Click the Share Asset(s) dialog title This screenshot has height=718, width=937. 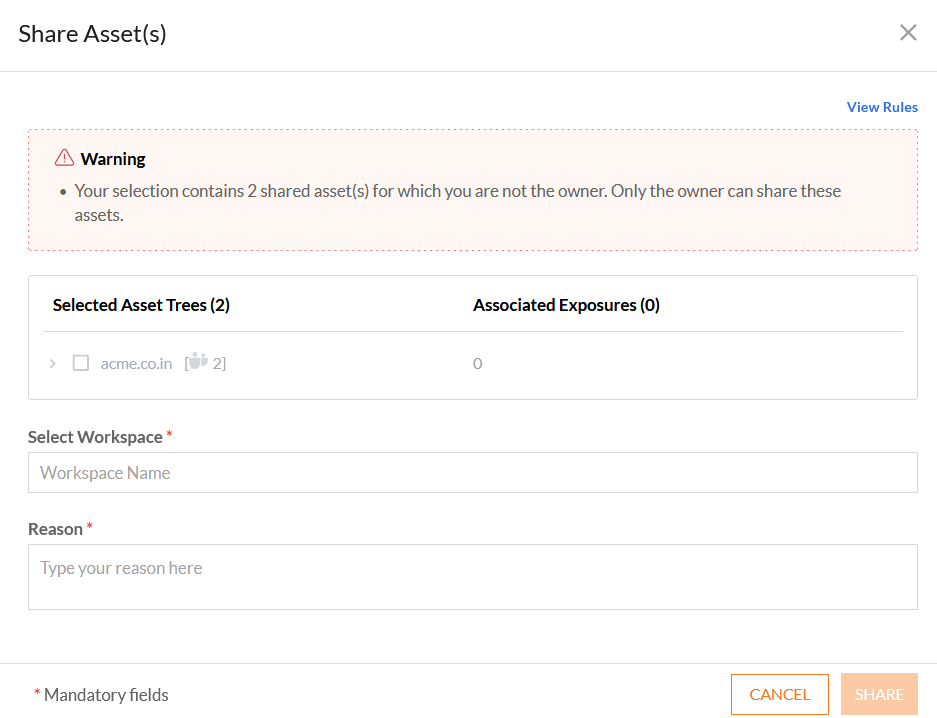(x=92, y=34)
